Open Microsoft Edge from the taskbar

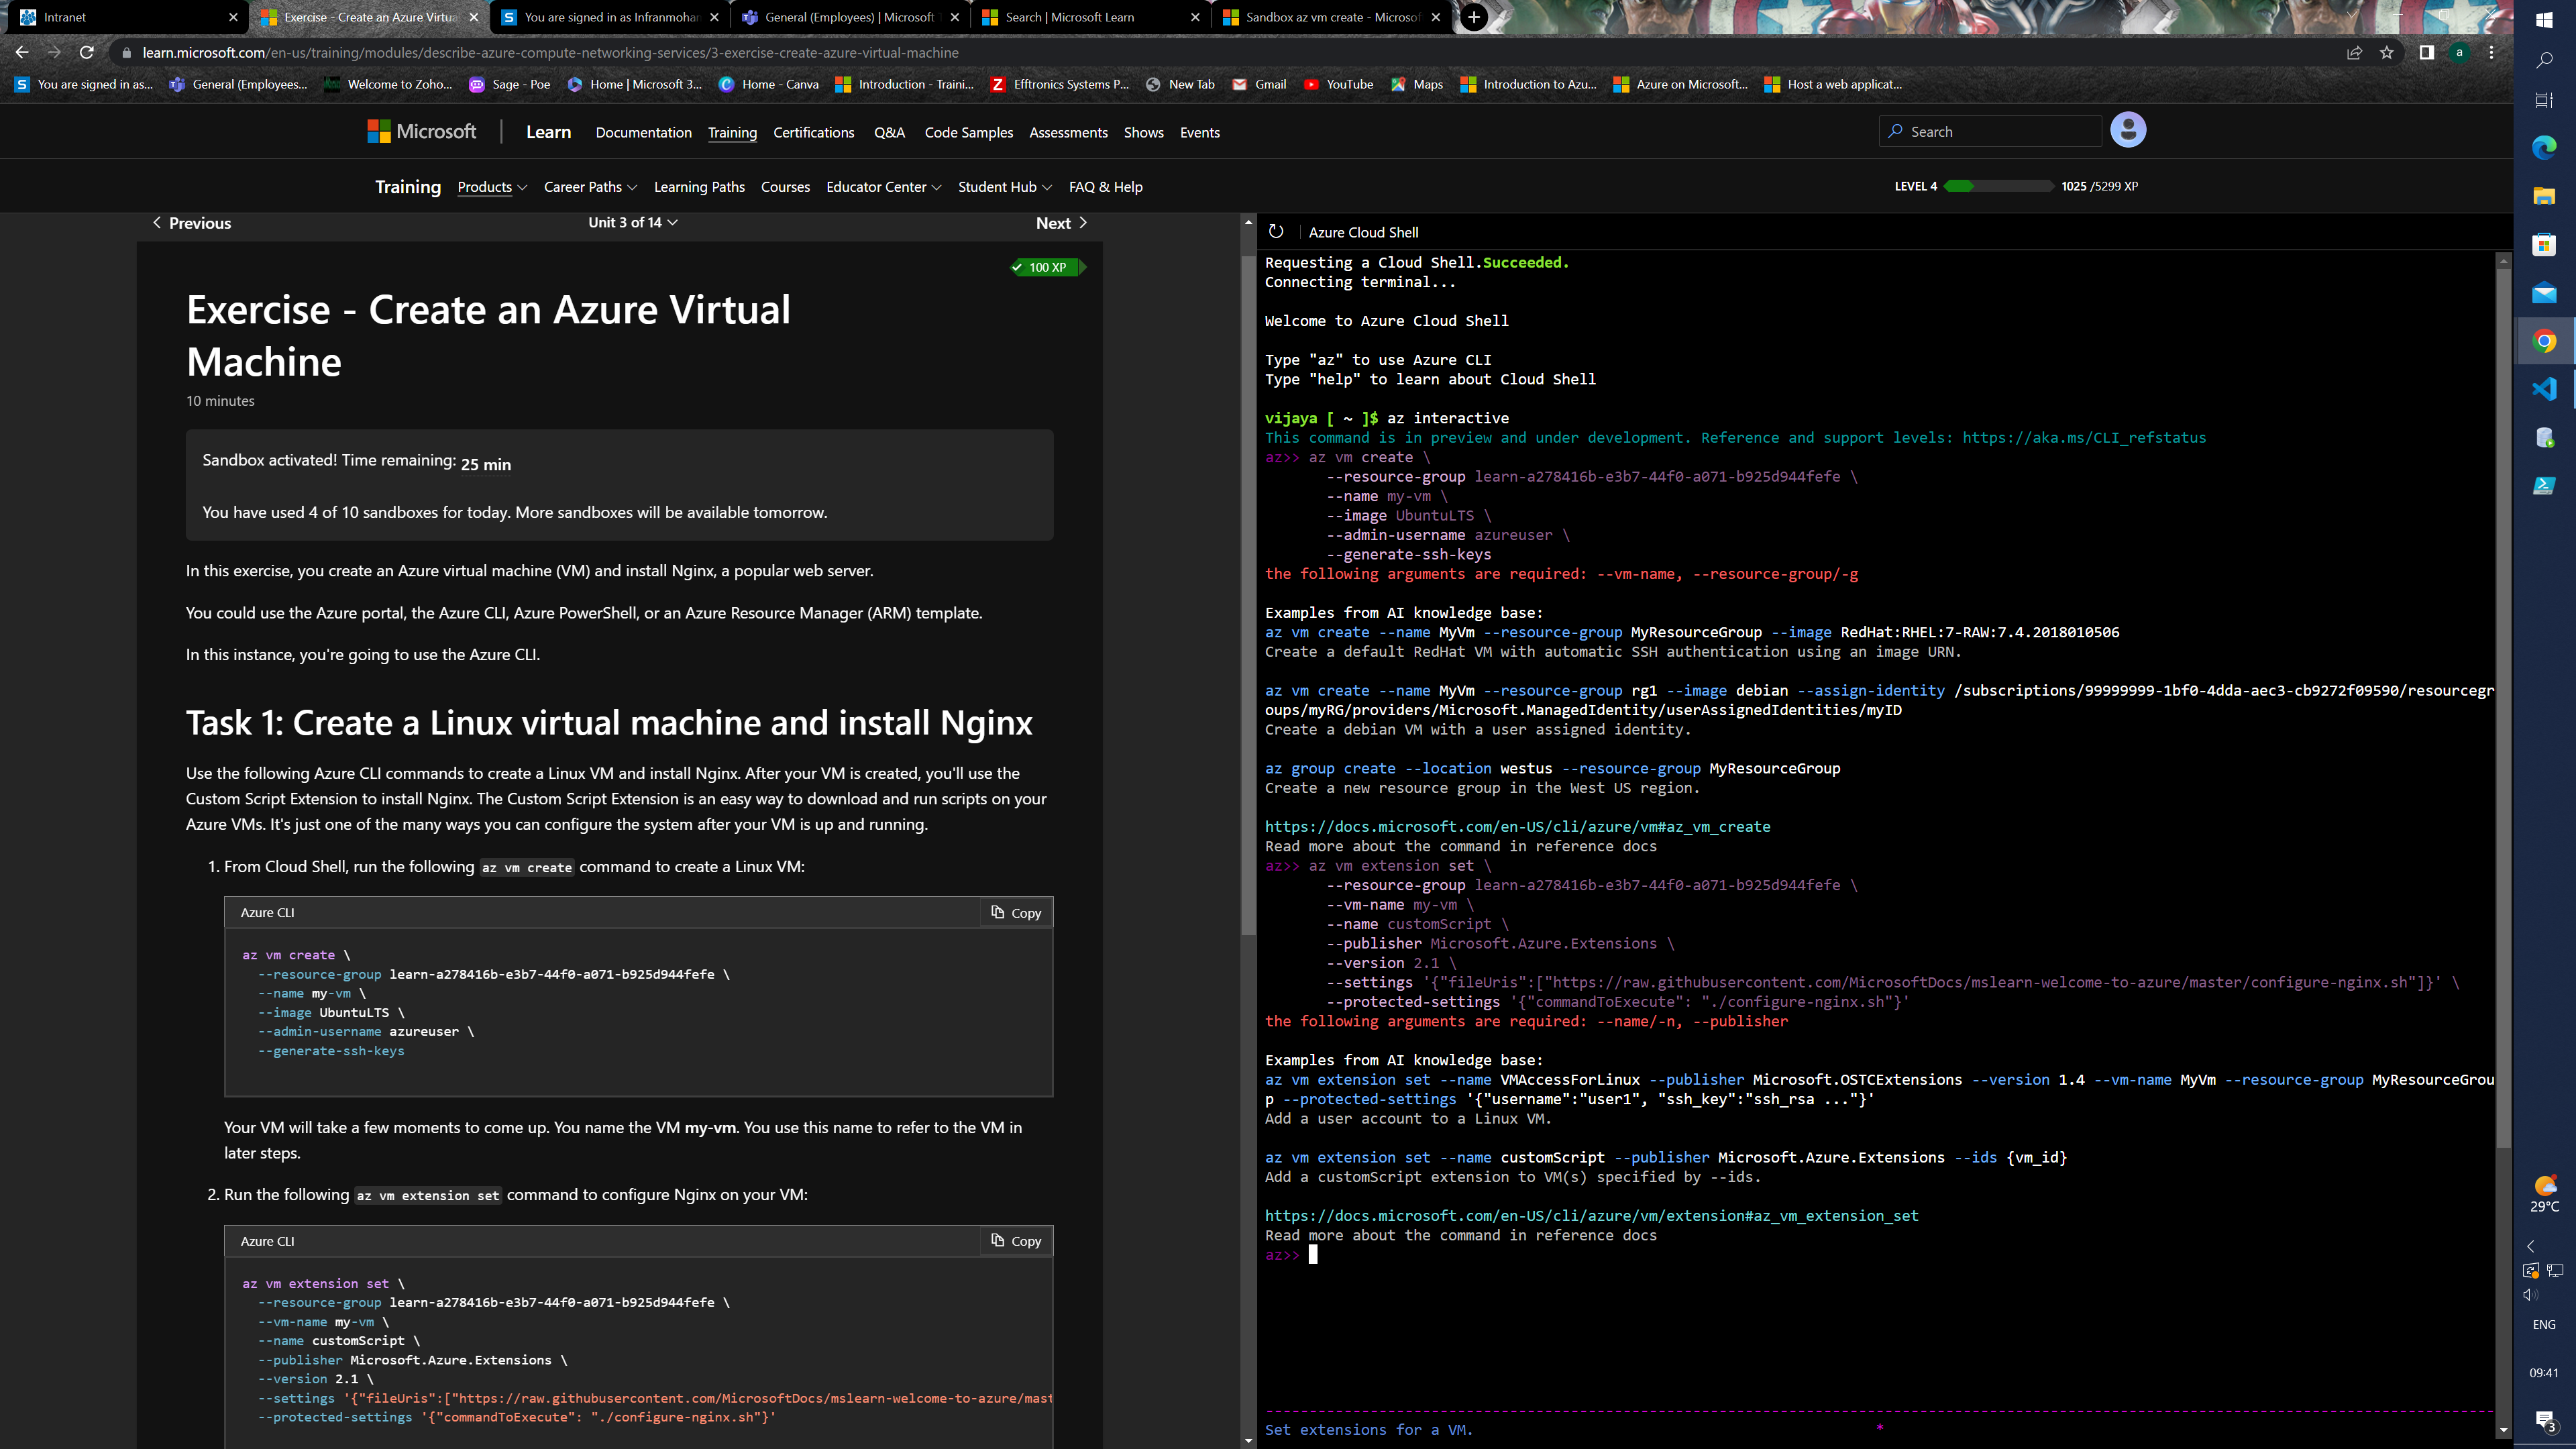tap(2544, 148)
